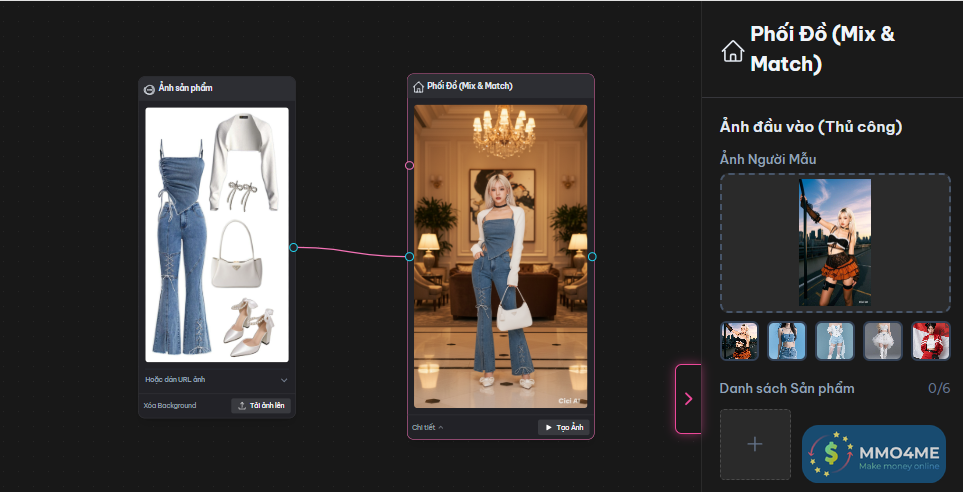This screenshot has height=492, width=963.
Task: Click the product outfit image in Ảnh sản phẩm
Action: click(217, 235)
